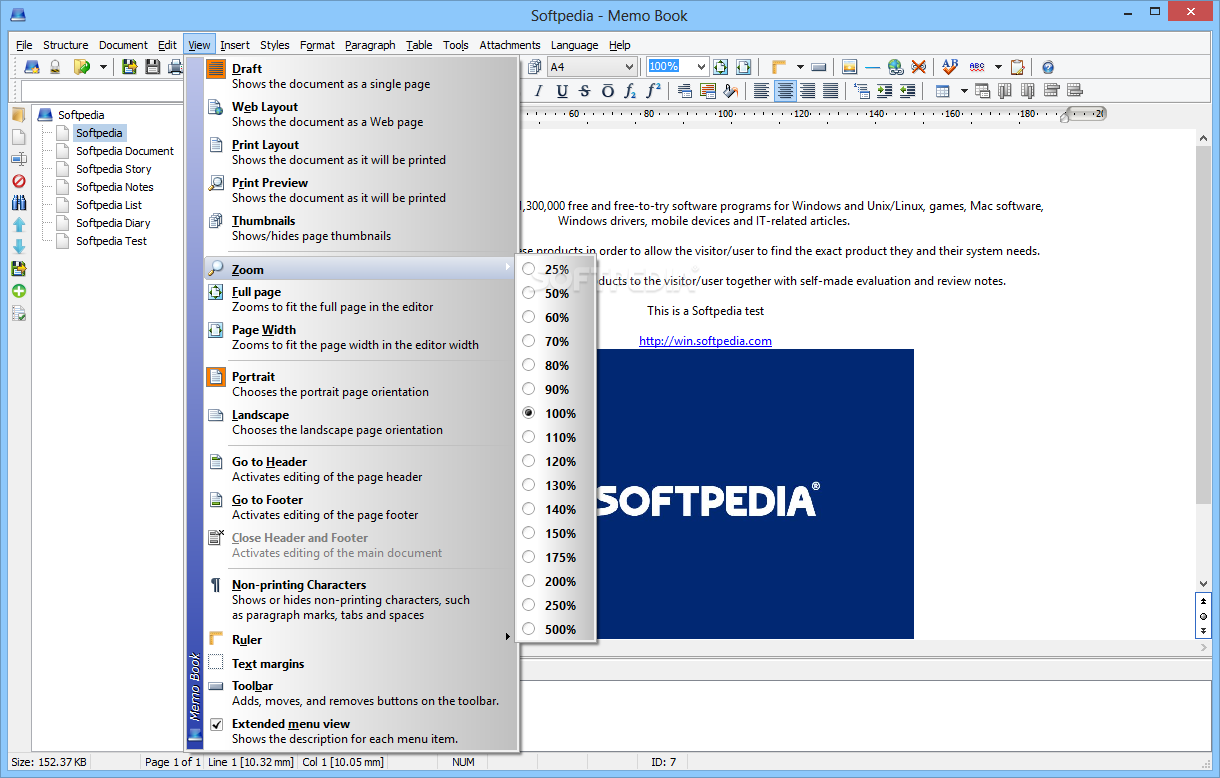Choose Landscape page orientation
Viewport: 1220px width, 778px height.
coord(359,422)
